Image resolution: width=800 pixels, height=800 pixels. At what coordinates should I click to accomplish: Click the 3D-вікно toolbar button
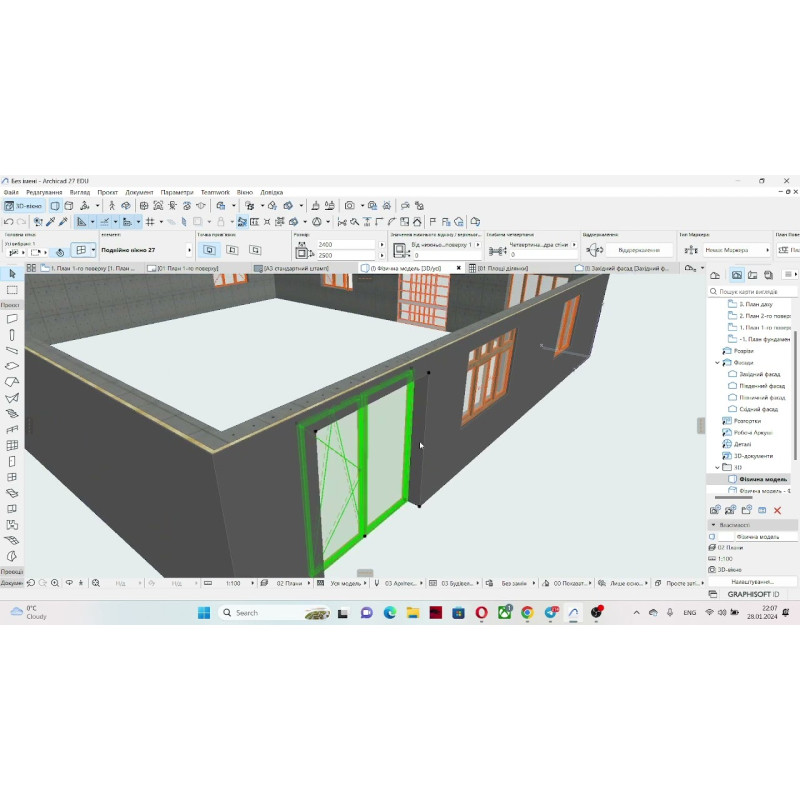pyautogui.click(x=24, y=205)
